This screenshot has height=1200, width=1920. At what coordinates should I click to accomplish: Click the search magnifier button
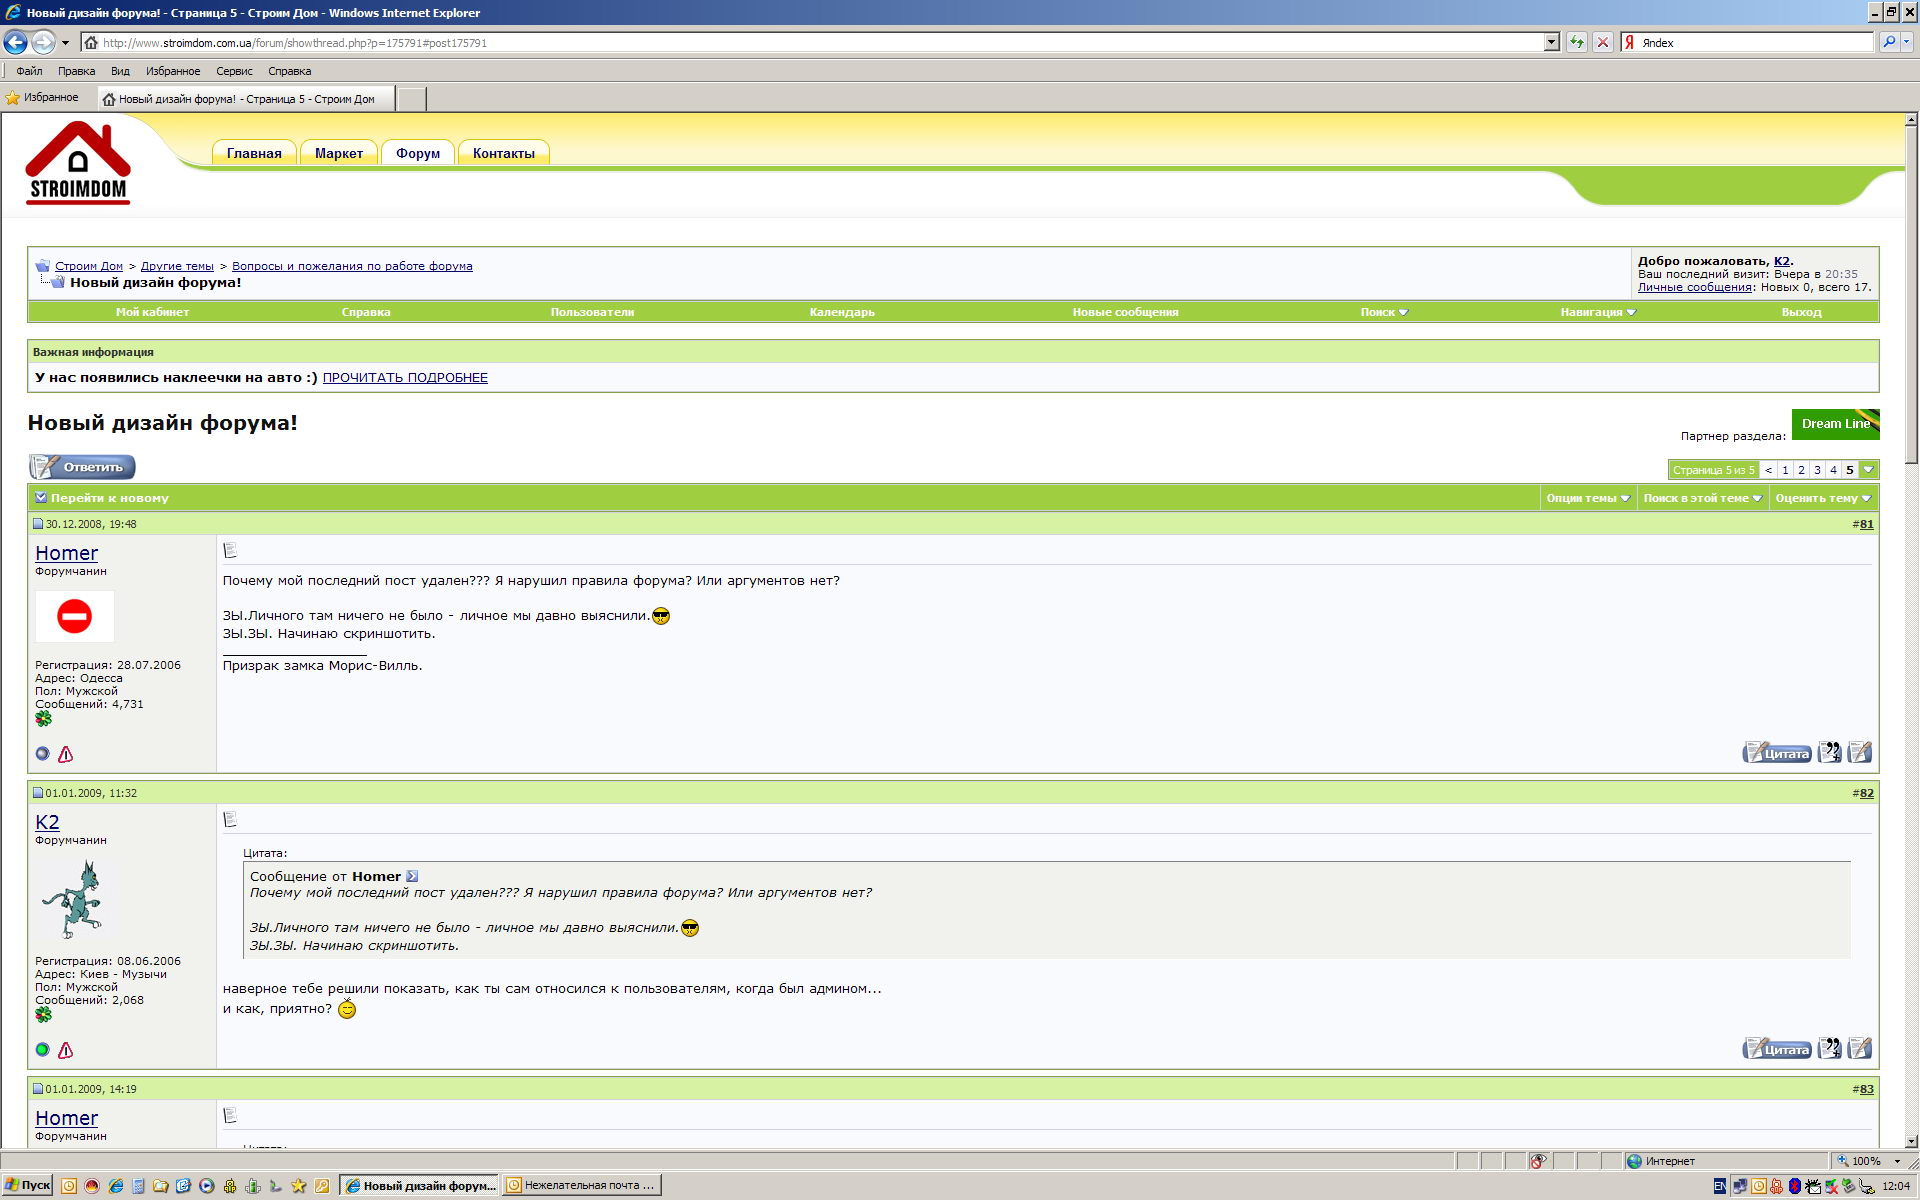click(x=1889, y=42)
